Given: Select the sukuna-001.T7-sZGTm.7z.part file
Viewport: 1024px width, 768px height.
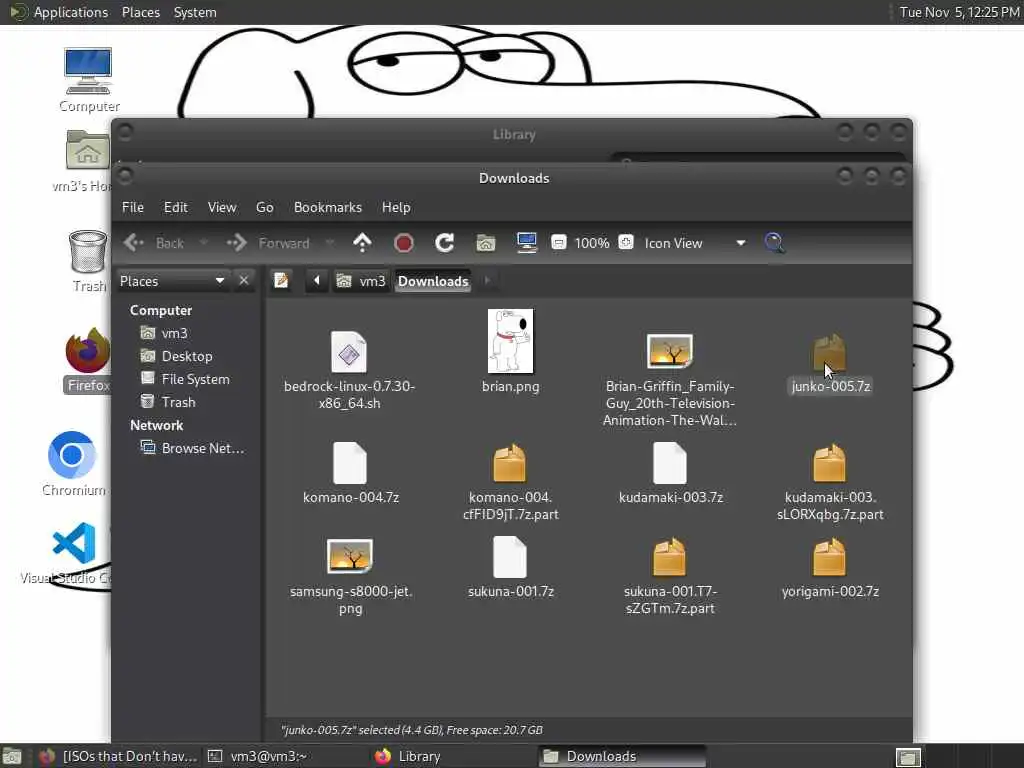Looking at the screenshot, I should tap(670, 577).
